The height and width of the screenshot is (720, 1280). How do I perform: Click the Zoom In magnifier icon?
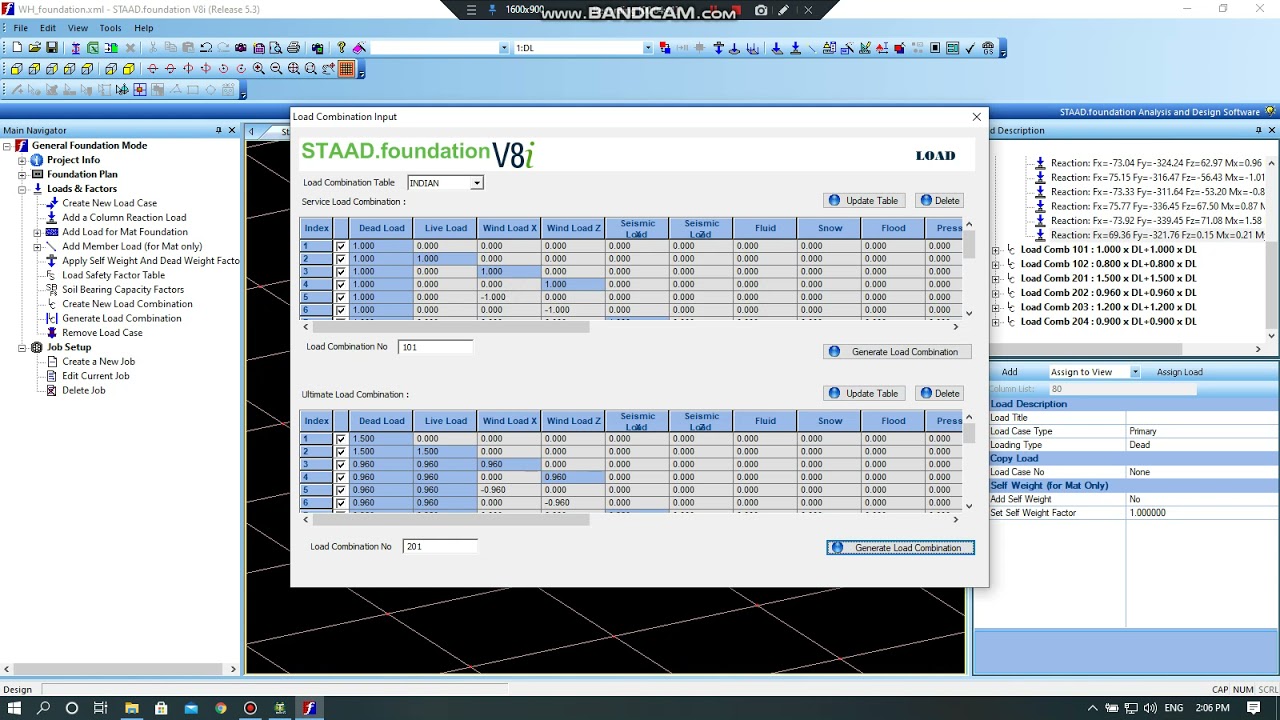click(x=259, y=69)
